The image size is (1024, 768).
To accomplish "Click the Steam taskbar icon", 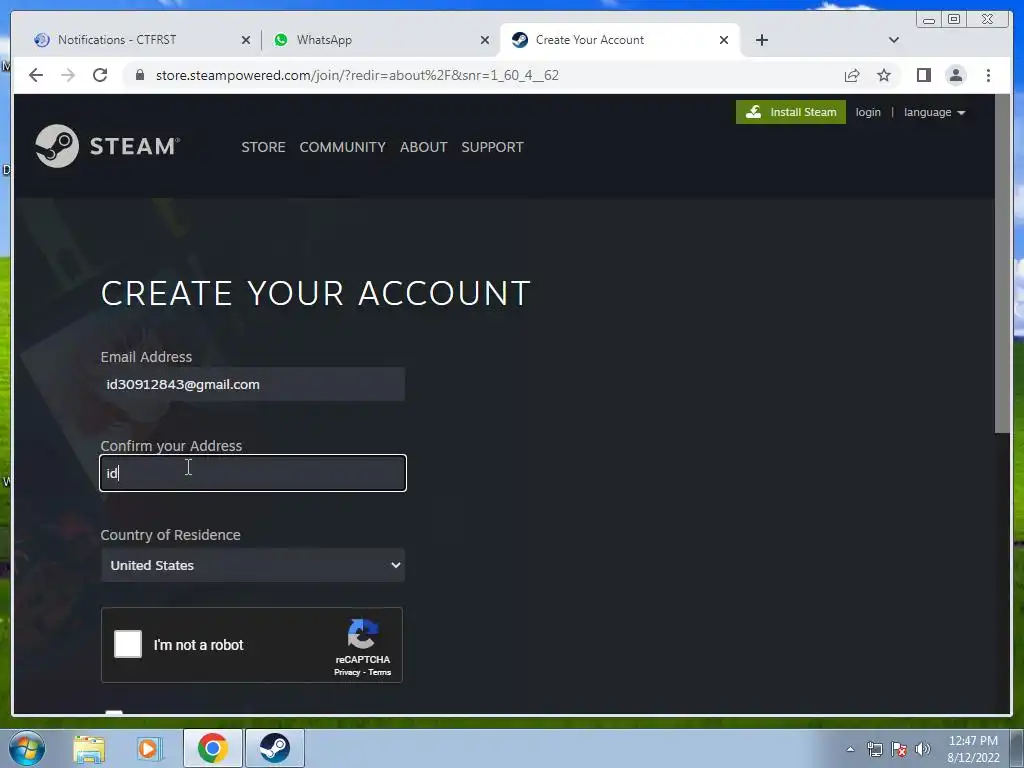I will [x=274, y=748].
